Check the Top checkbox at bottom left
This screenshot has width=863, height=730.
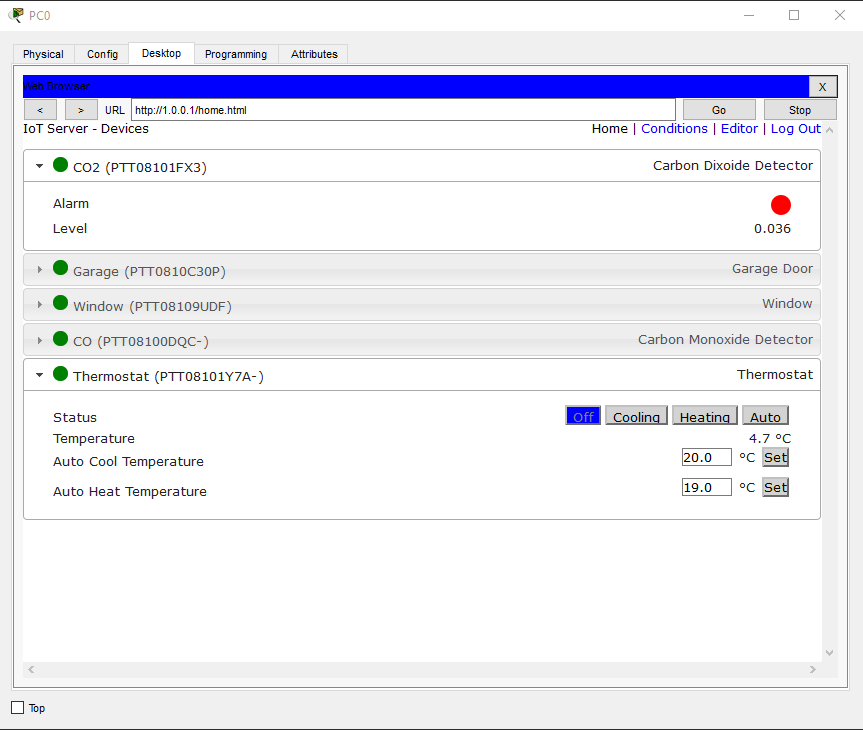coord(16,707)
